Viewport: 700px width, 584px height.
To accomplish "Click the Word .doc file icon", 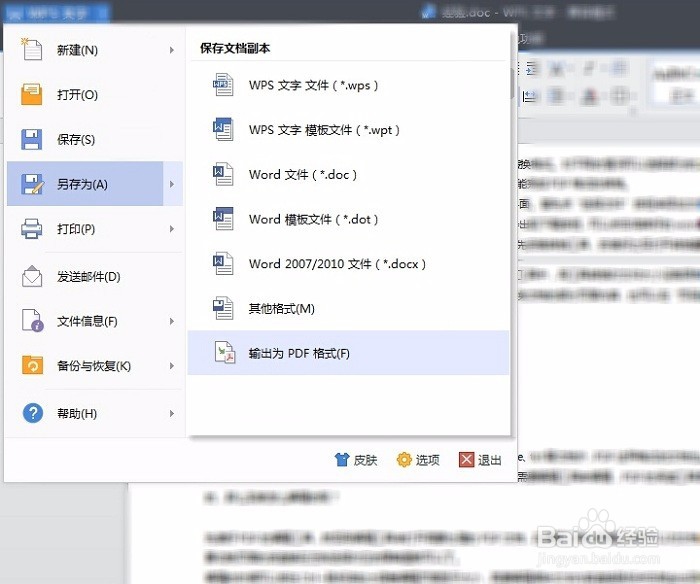I will tap(223, 174).
